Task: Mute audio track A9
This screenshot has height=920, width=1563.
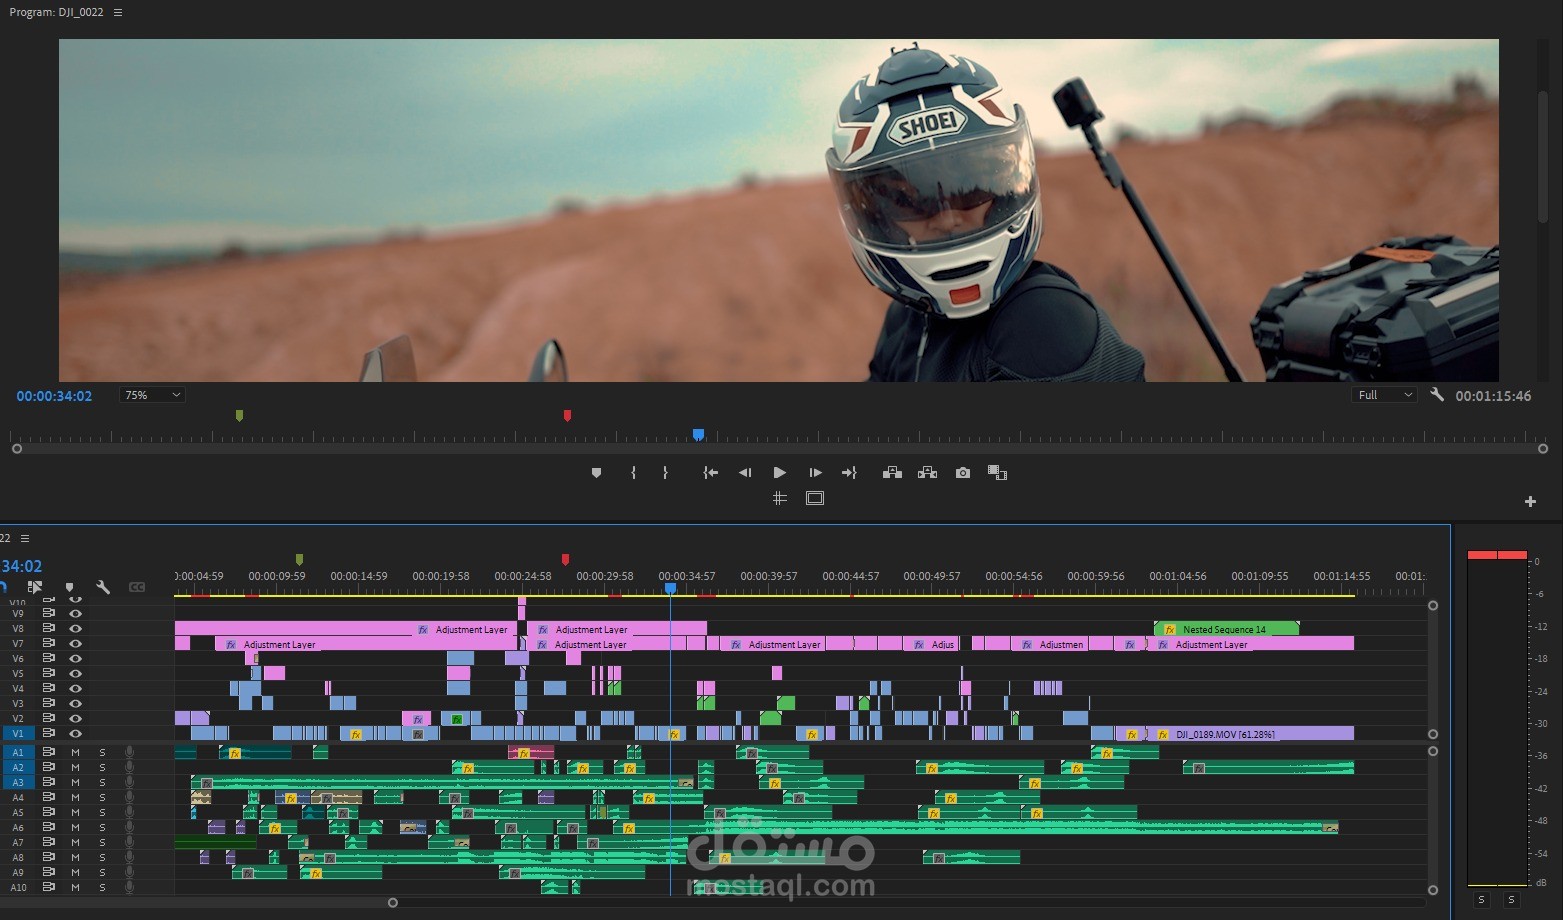Action: [75, 873]
